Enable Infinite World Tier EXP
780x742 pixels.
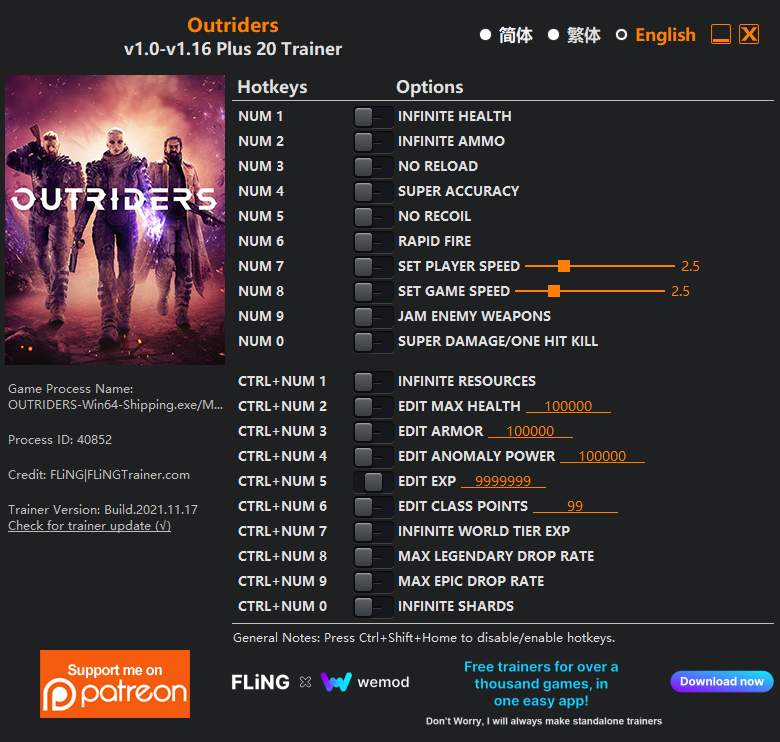[373, 532]
